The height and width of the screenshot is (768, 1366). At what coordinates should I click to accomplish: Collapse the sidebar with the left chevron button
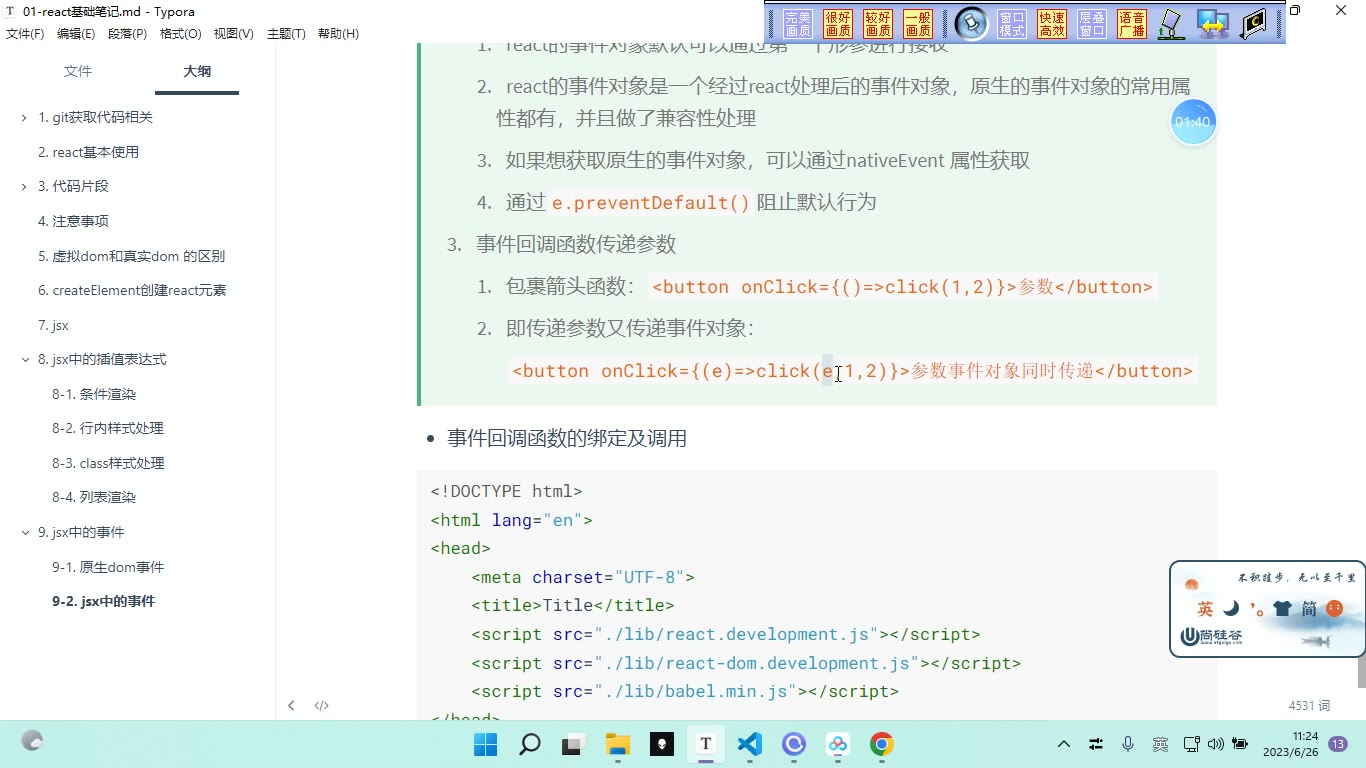click(x=291, y=705)
